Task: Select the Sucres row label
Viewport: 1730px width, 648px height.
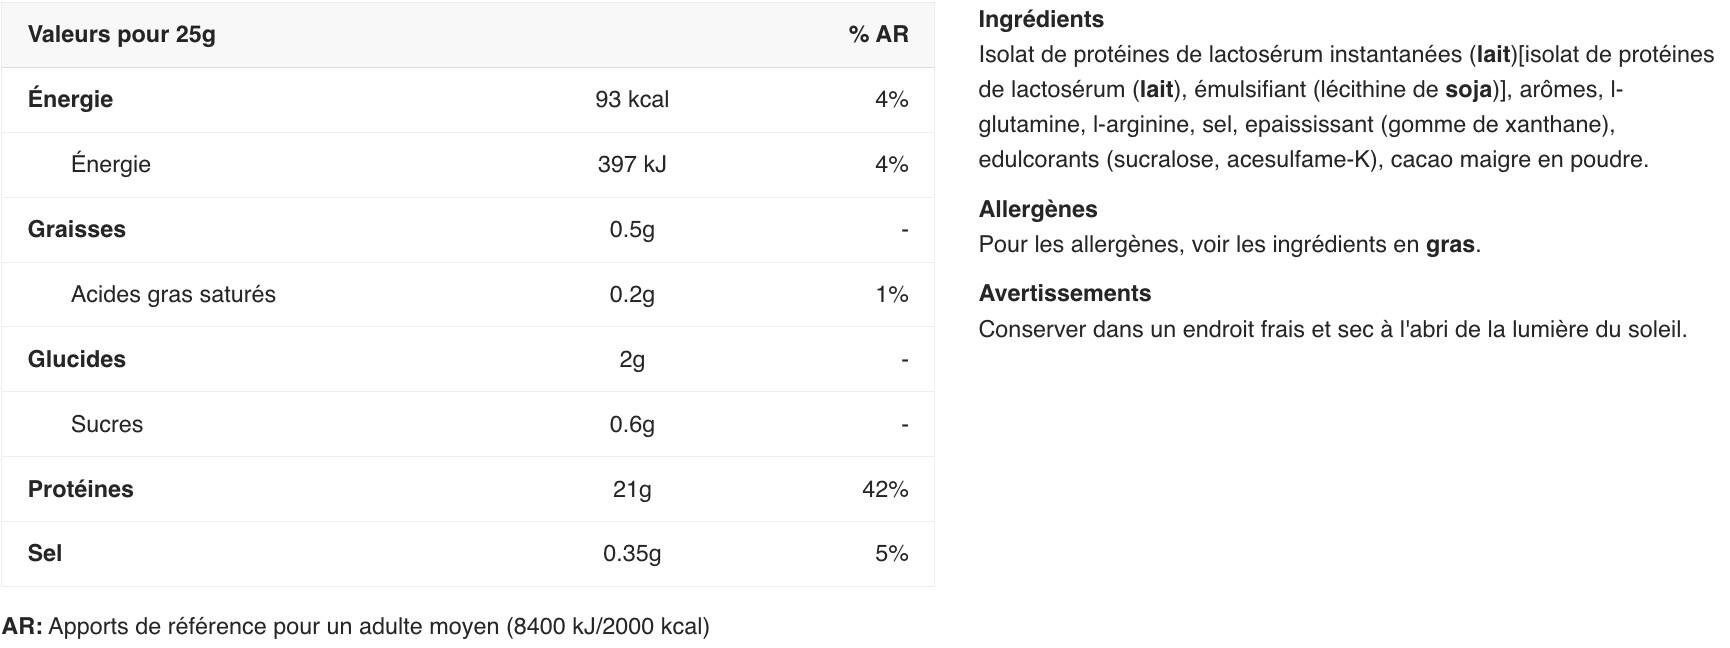Action: point(107,424)
